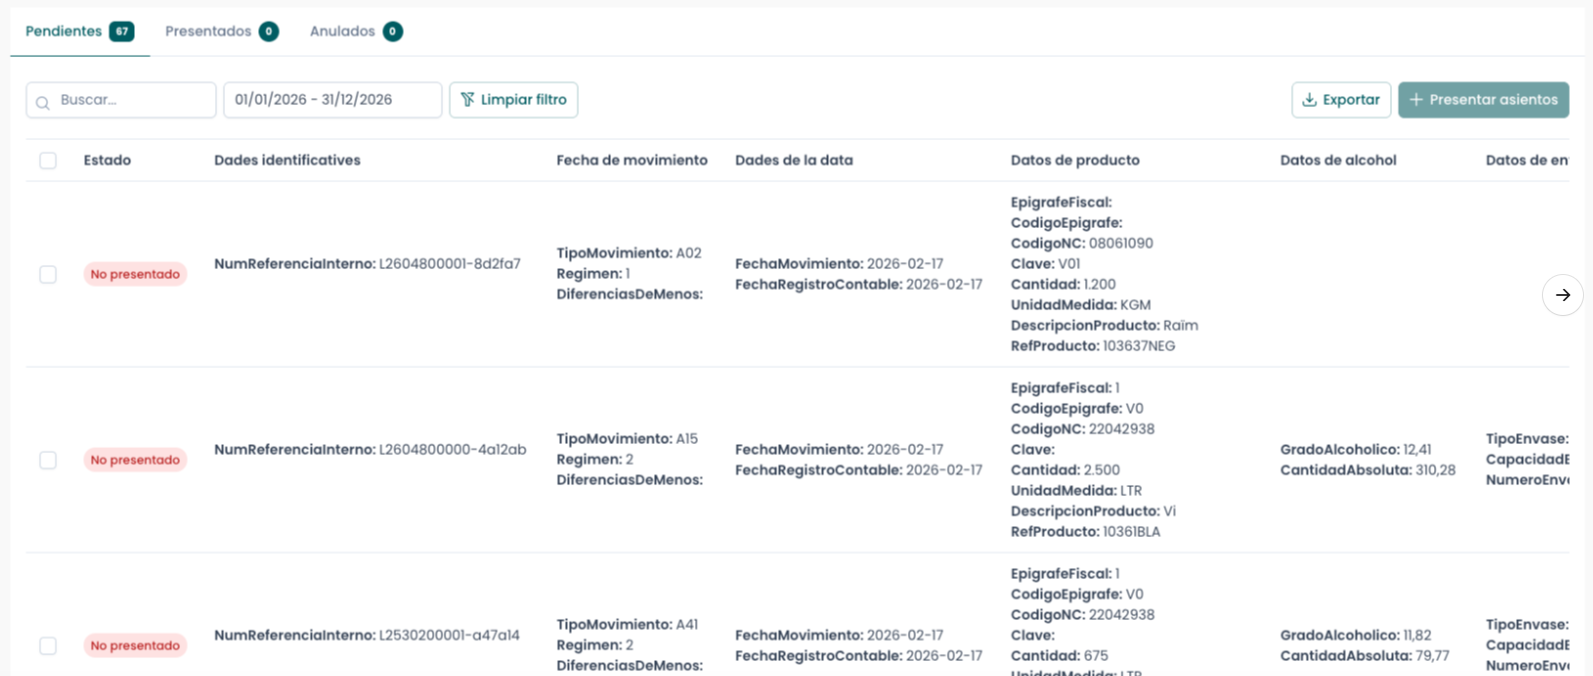Click RefProducto 103637NEG value

(1139, 346)
